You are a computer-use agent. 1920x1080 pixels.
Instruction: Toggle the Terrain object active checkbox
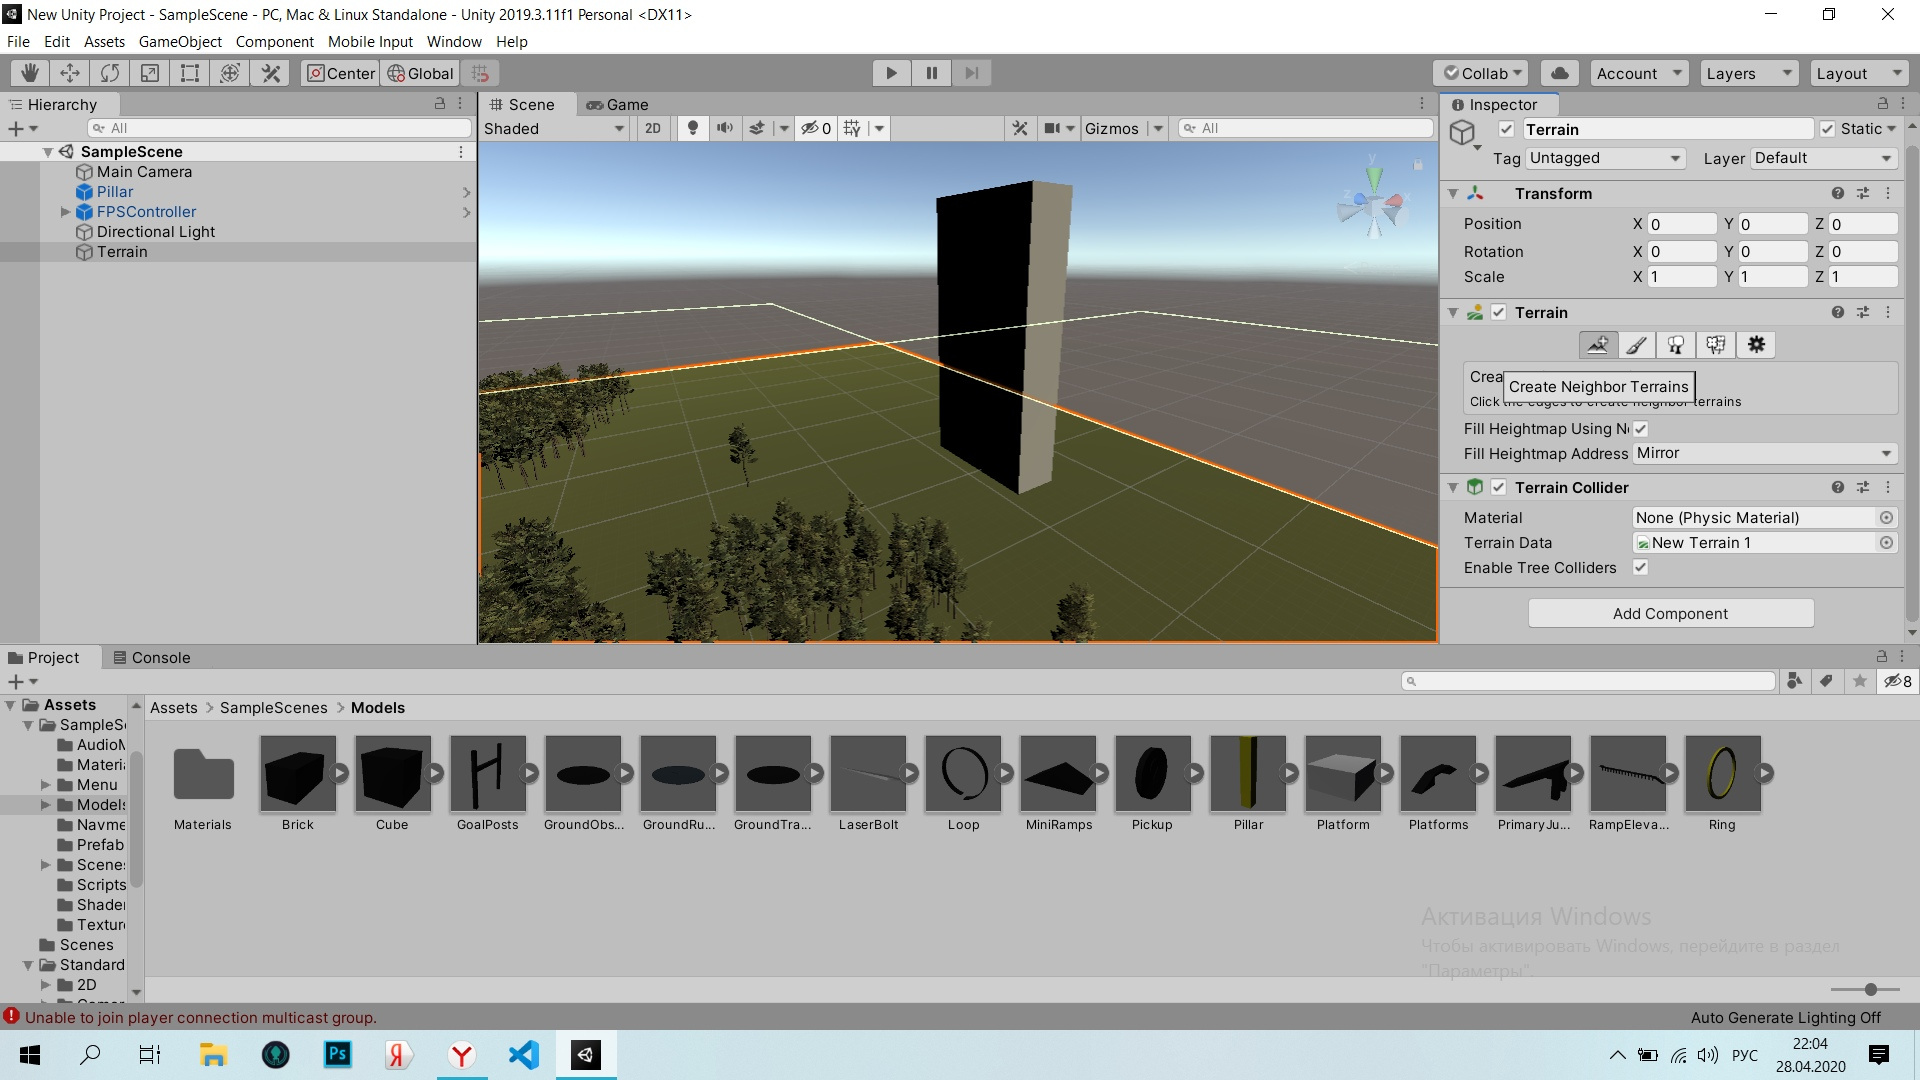(1506, 129)
